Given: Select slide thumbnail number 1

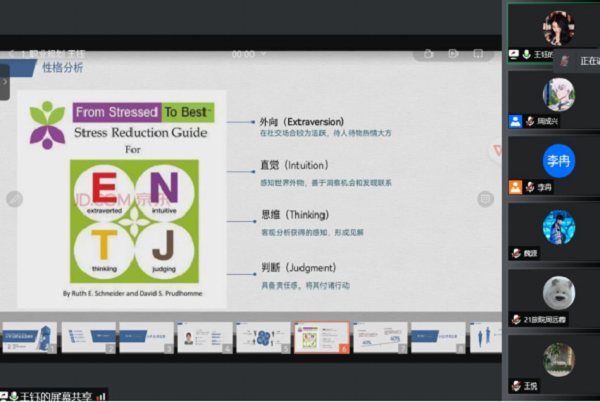Looking at the screenshot, I should click(x=28, y=337).
